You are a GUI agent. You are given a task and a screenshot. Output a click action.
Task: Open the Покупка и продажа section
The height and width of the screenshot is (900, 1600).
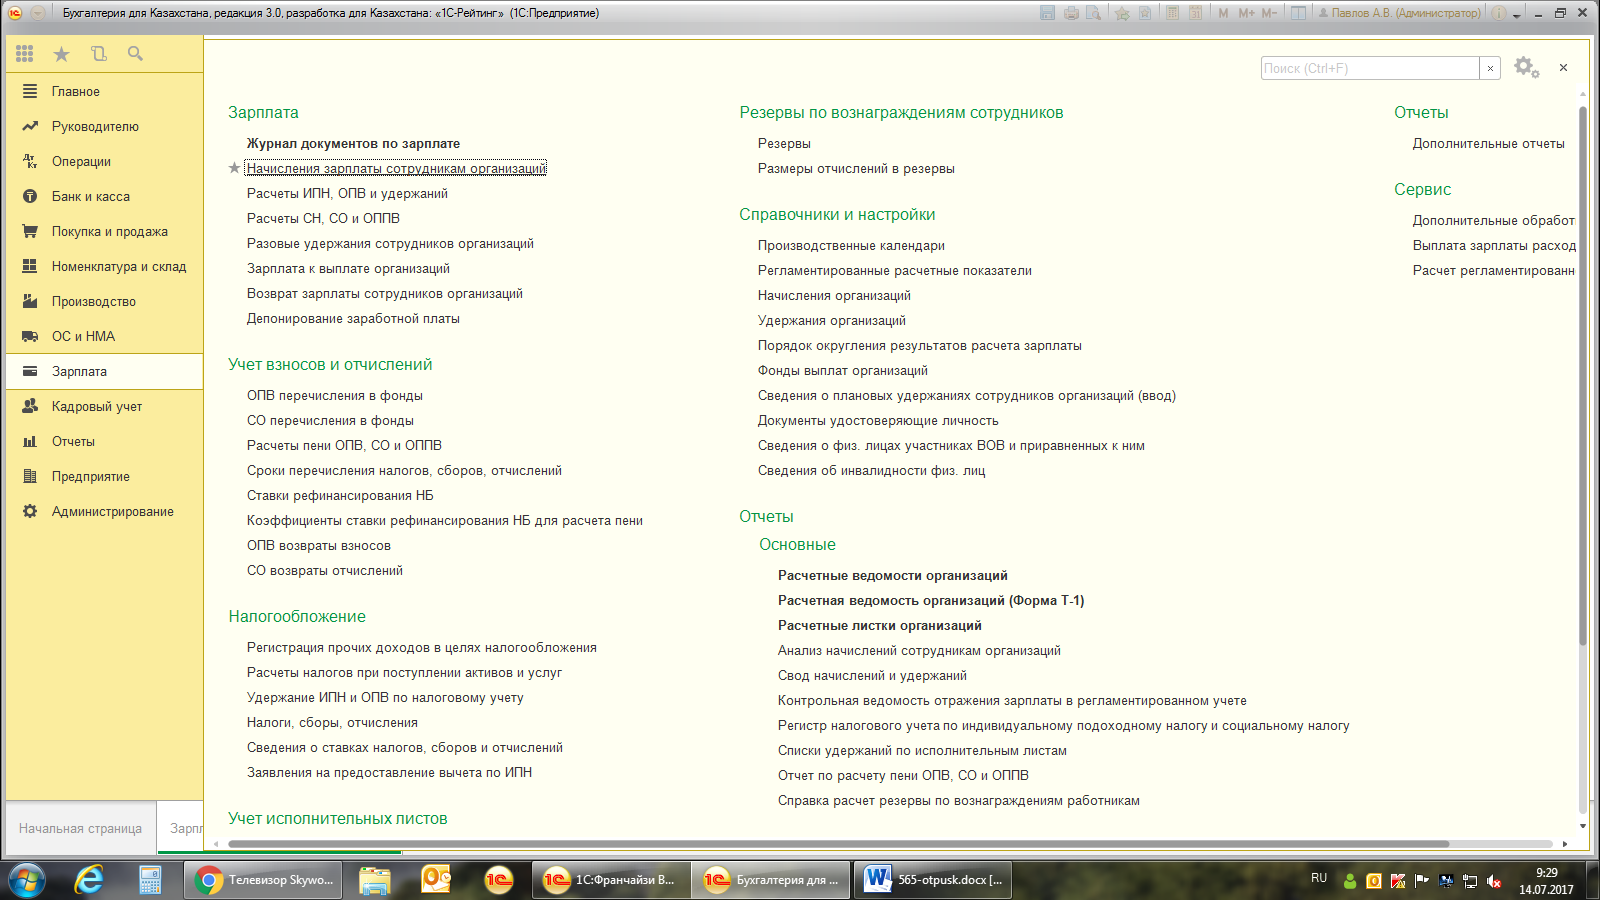(x=104, y=231)
